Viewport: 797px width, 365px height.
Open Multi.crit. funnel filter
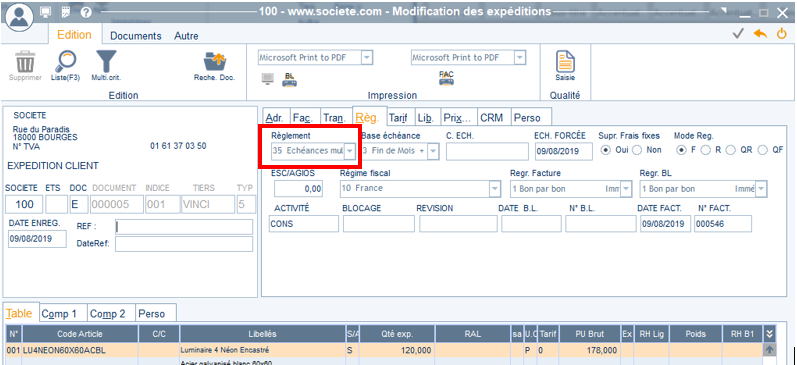[106, 62]
